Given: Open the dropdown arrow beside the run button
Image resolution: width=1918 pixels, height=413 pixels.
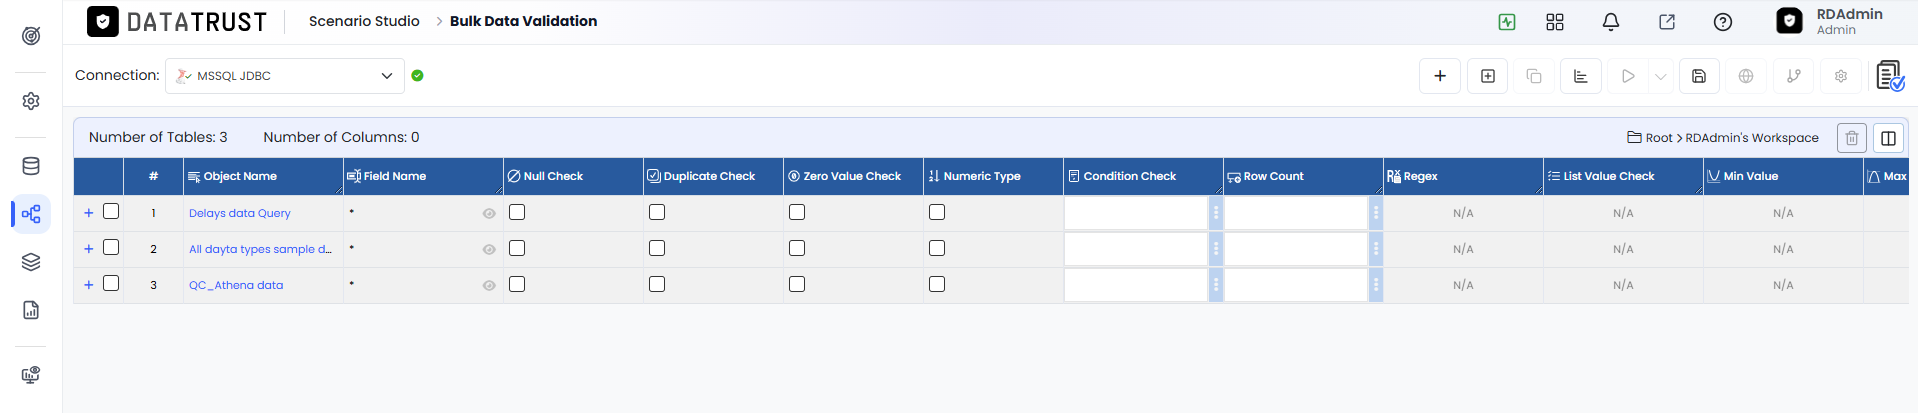Looking at the screenshot, I should pyautogui.click(x=1661, y=76).
